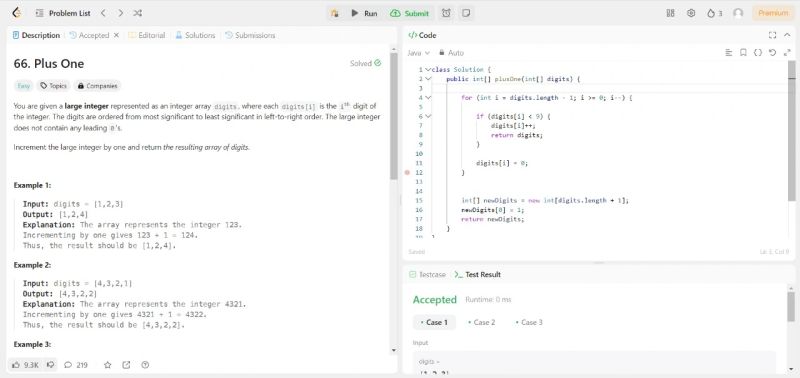This screenshot has height=378, width=800.
Task: Close the Accepted tab
Action: (x=116, y=35)
